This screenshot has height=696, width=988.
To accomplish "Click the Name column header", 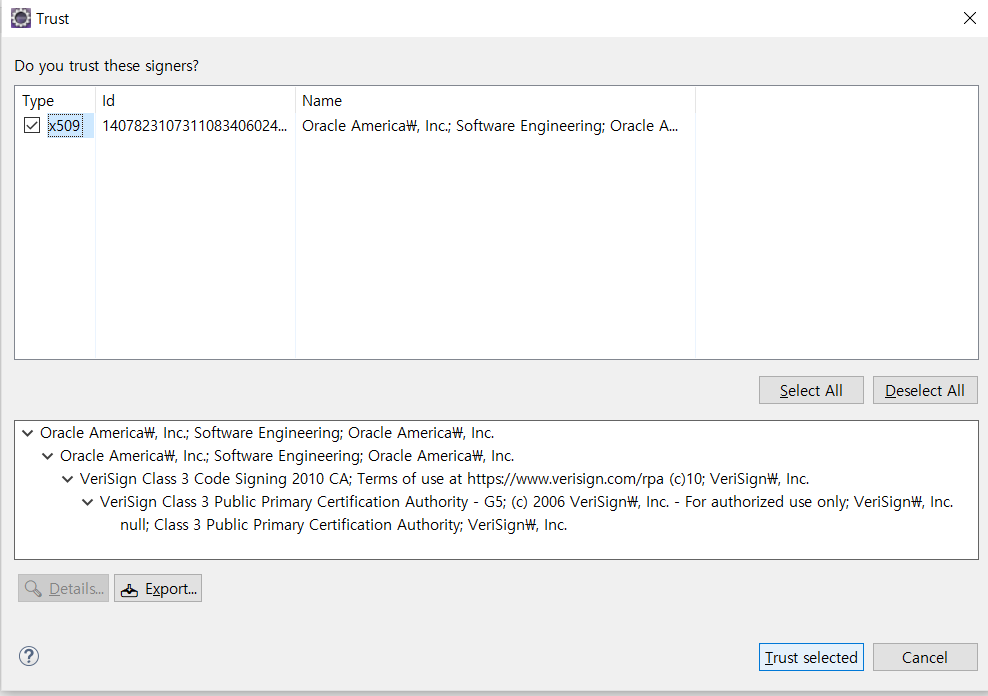I will [495, 101].
